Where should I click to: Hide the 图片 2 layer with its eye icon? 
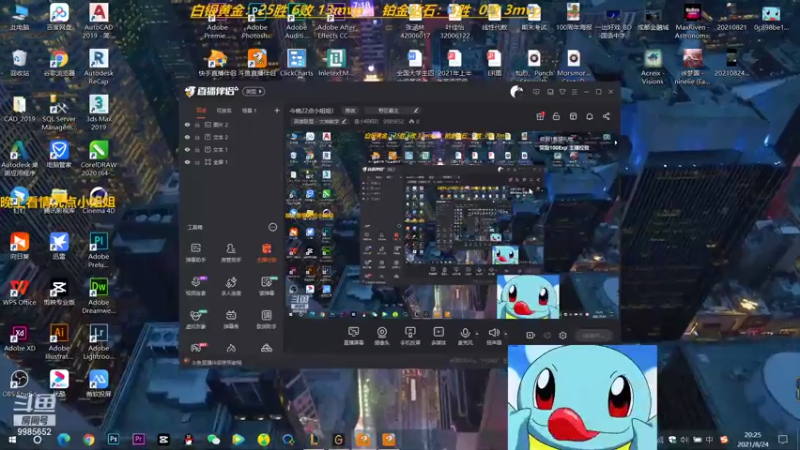[x=187, y=124]
